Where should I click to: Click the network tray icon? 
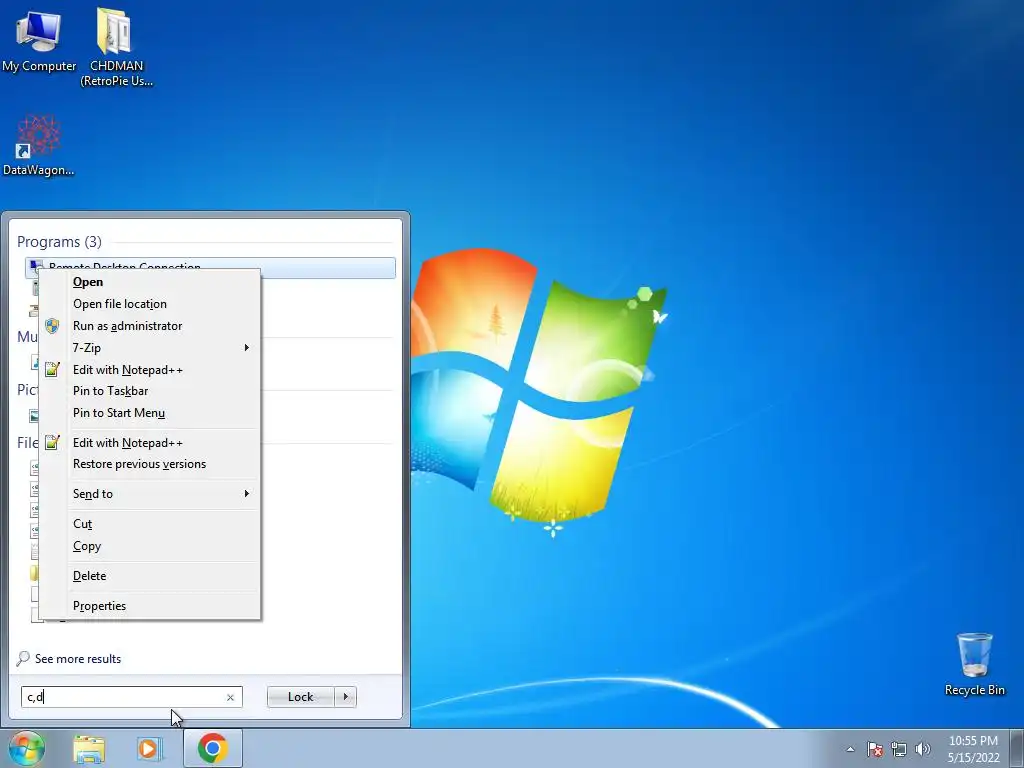899,749
